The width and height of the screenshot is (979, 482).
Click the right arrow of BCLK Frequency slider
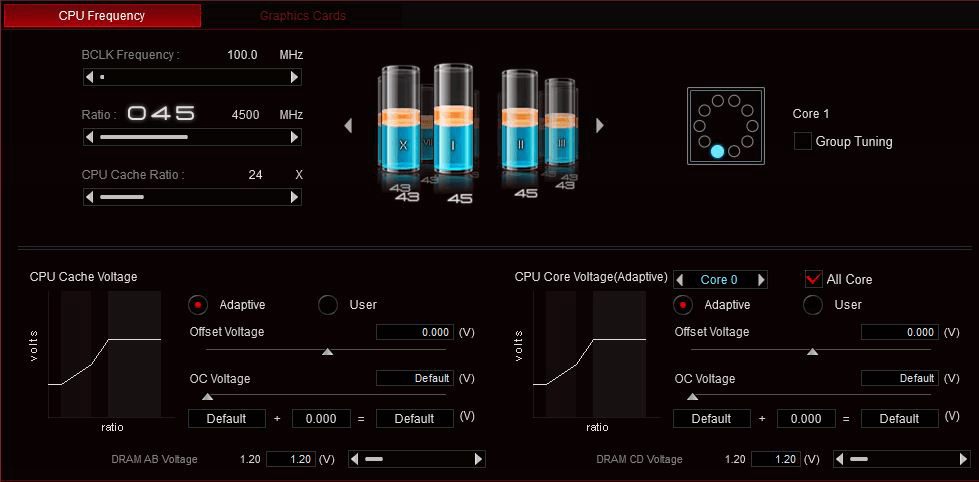tap(294, 77)
